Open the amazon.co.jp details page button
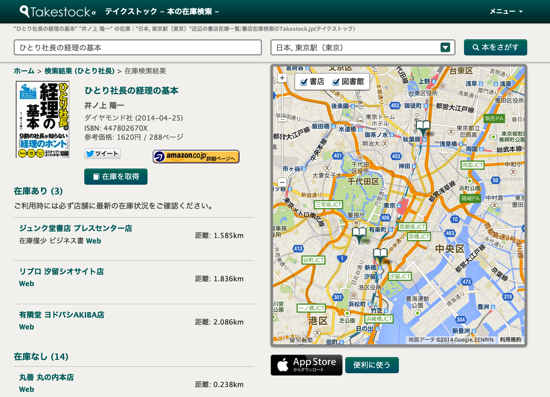The height and width of the screenshot is (397, 550). click(196, 156)
